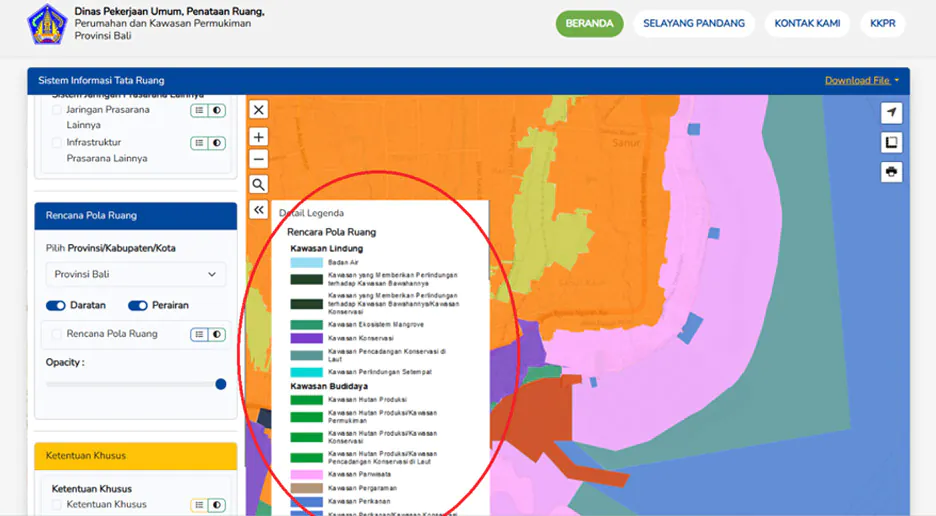Open the measure area tool on map

[891, 142]
